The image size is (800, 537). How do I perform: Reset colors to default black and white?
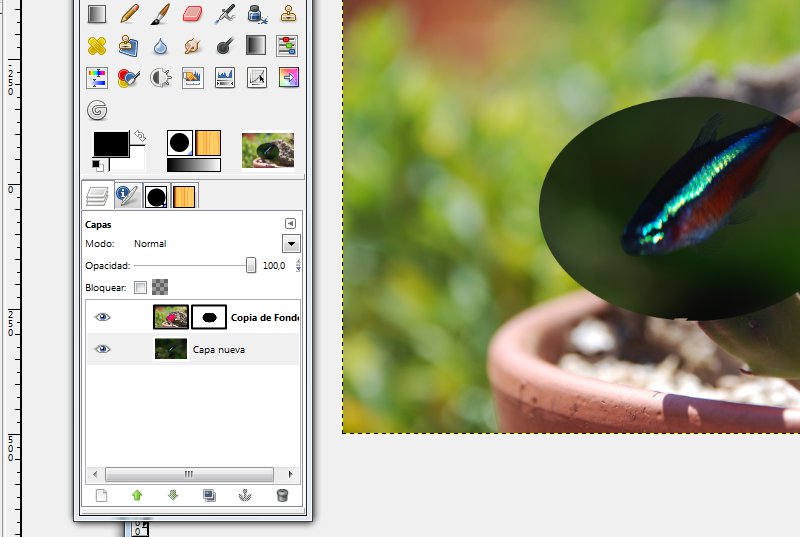tap(97, 165)
